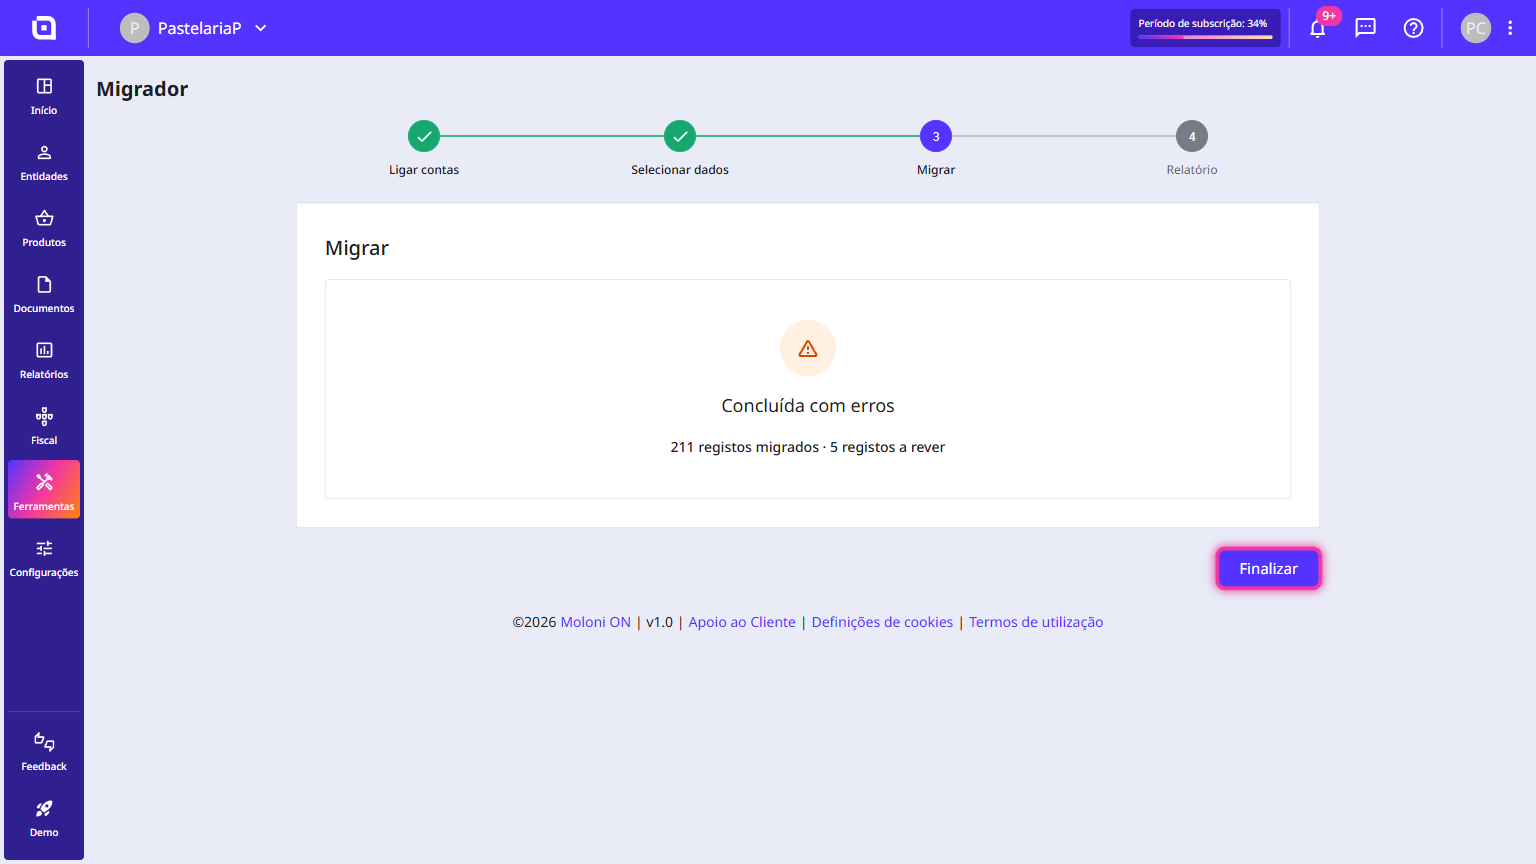The image size is (1536, 864).
Task: Open the Documentos sidebar item
Action: click(x=44, y=294)
